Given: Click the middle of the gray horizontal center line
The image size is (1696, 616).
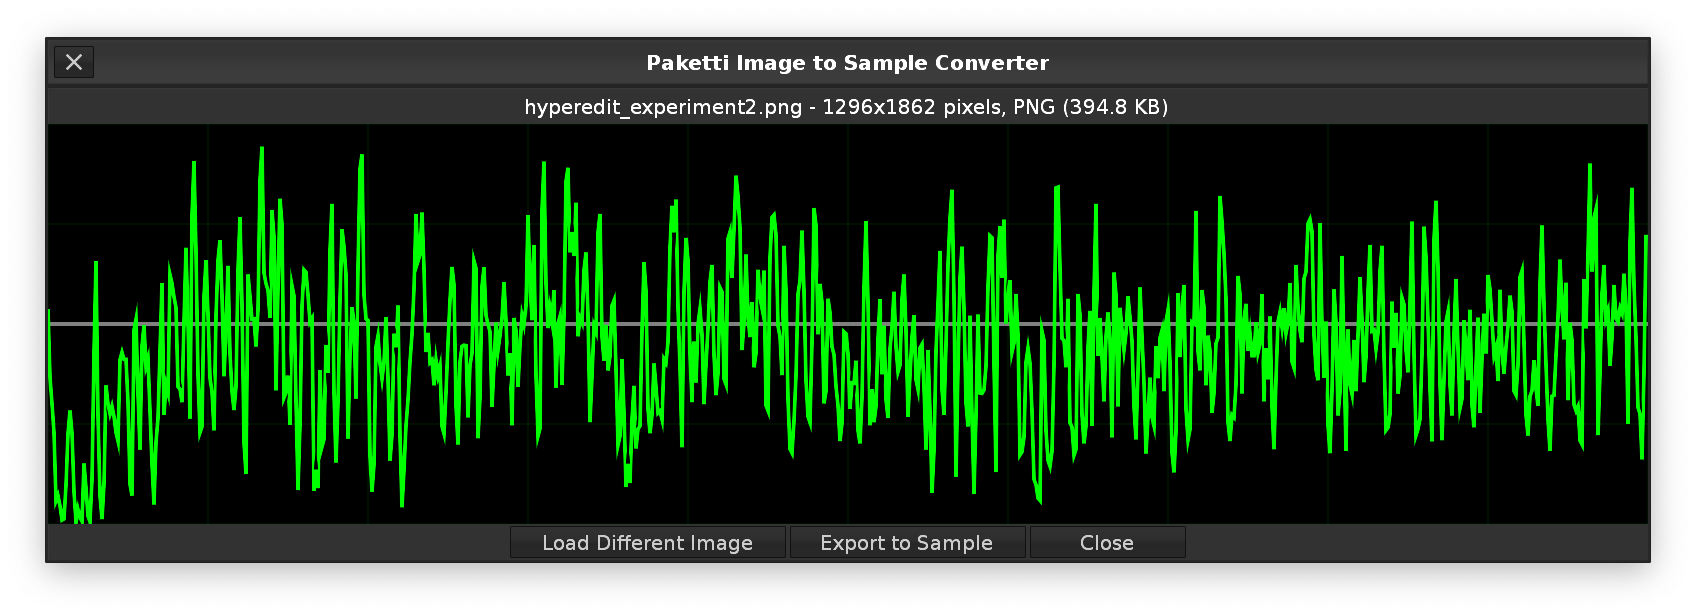Looking at the screenshot, I should (848, 324).
